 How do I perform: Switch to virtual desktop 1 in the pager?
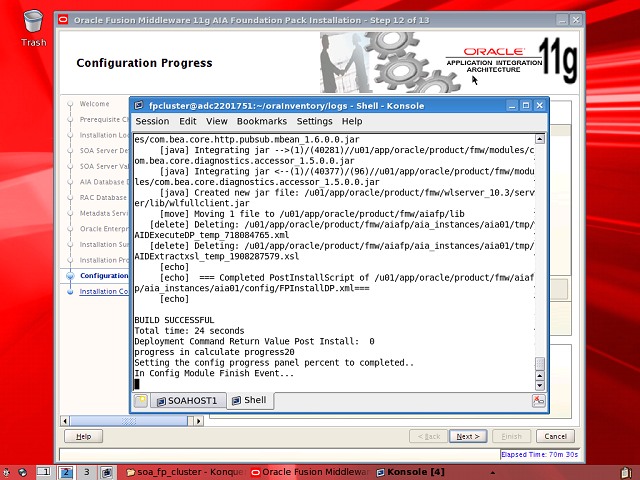tap(44, 472)
